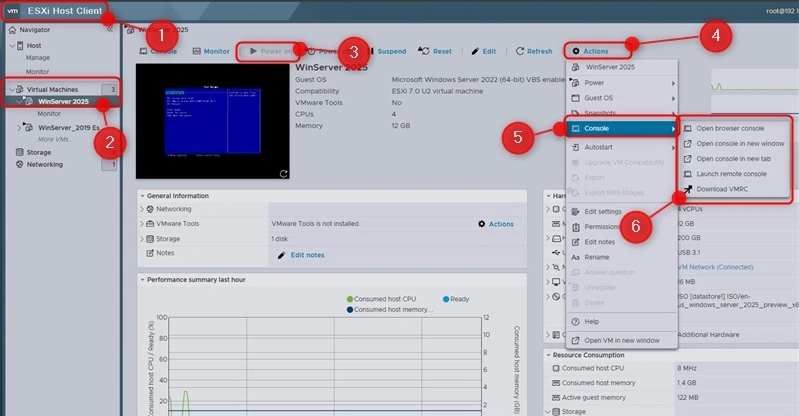The image size is (799, 416).
Task: Select Launch remote console
Action: (x=734, y=174)
